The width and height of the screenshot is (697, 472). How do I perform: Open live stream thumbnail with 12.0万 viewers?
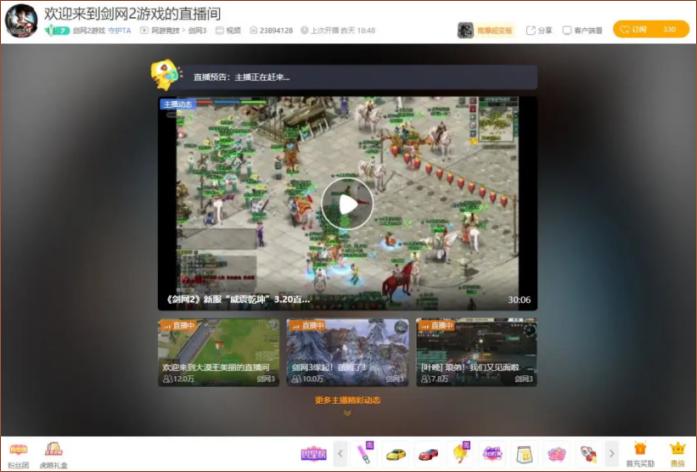pyautogui.click(x=219, y=352)
